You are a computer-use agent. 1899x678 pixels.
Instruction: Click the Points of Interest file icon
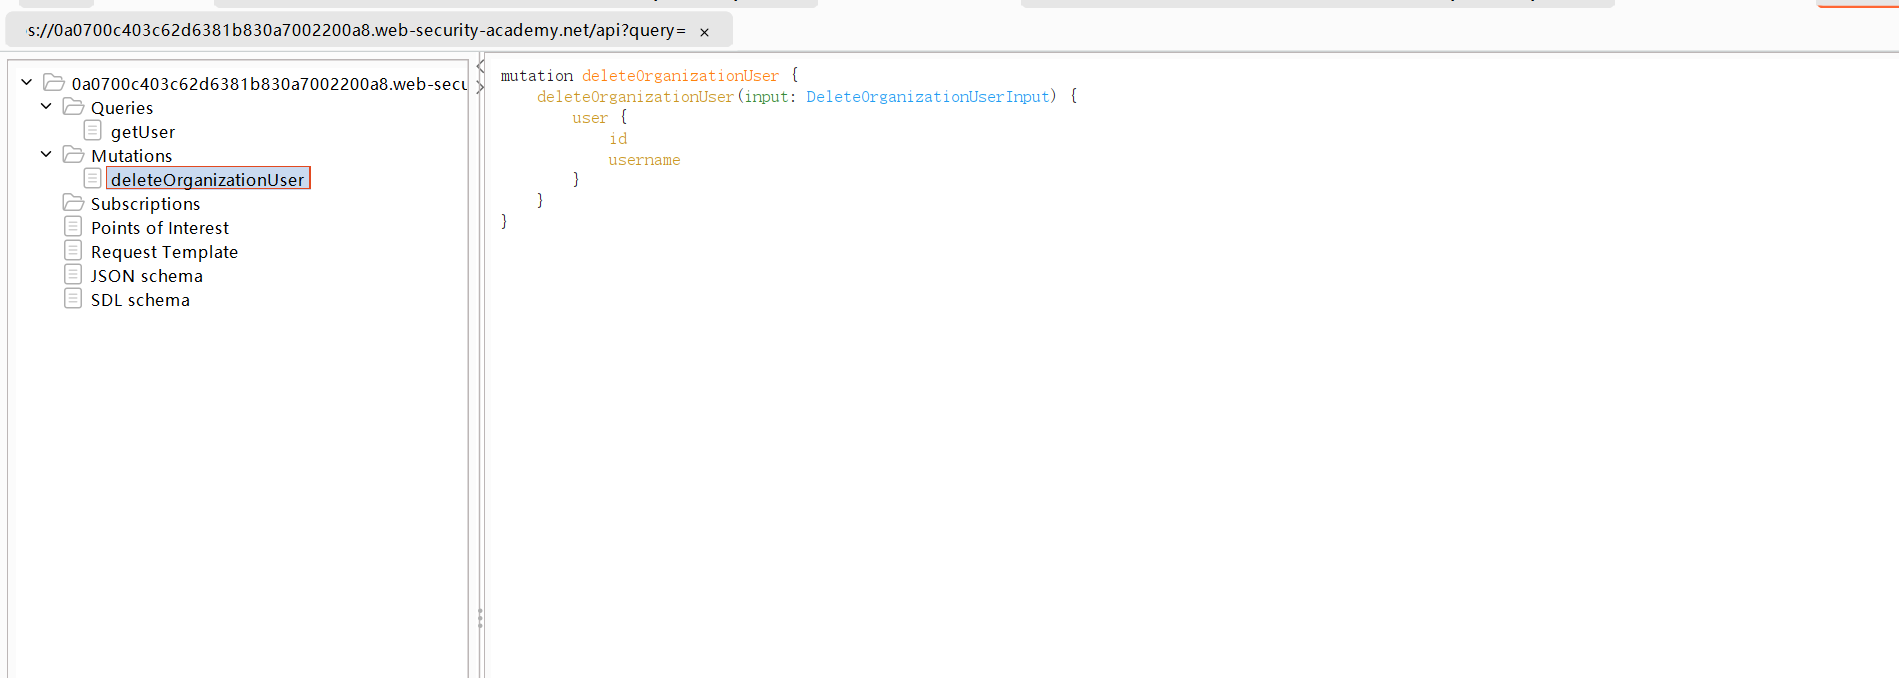pyautogui.click(x=73, y=227)
